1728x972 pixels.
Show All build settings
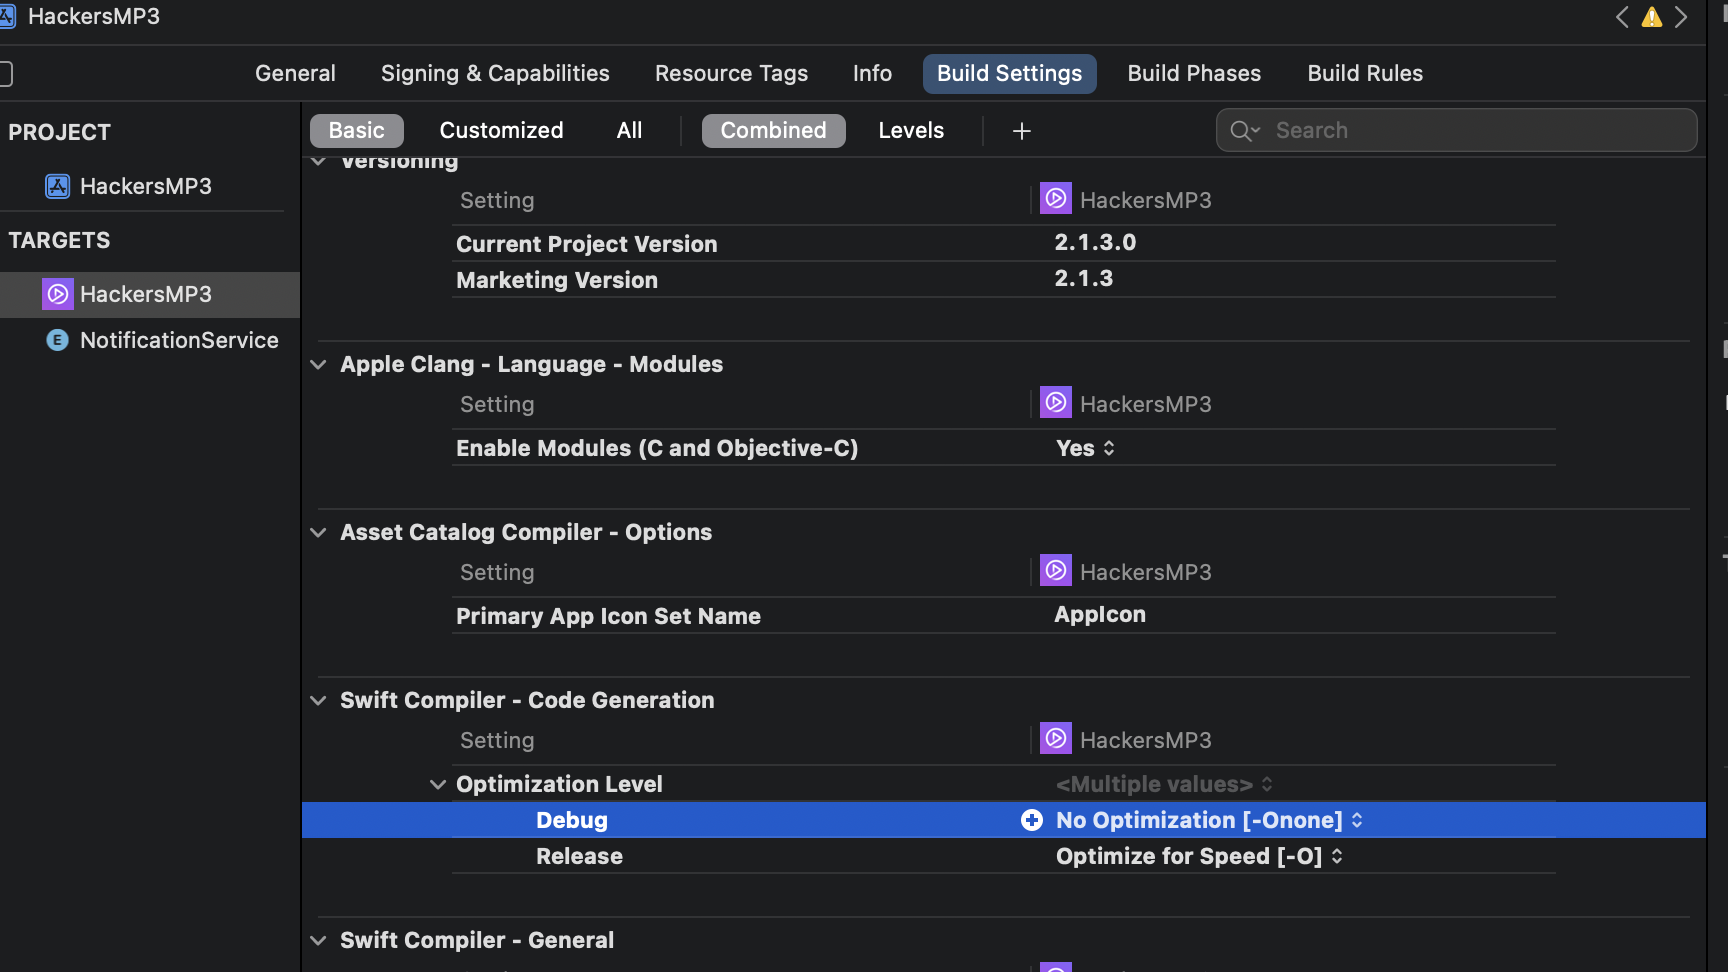click(x=629, y=131)
